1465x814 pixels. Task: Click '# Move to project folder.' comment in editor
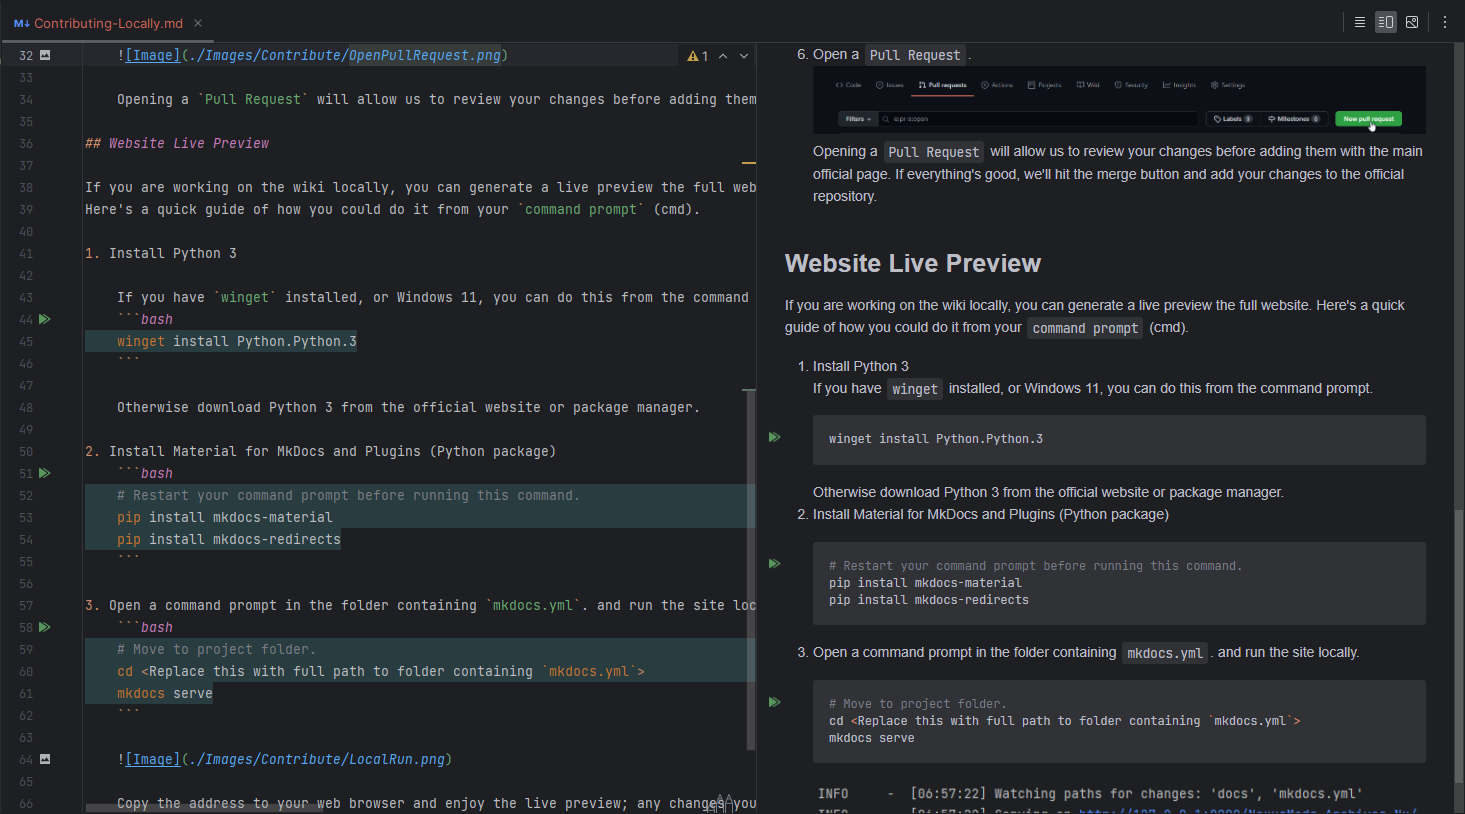pyautogui.click(x=216, y=649)
